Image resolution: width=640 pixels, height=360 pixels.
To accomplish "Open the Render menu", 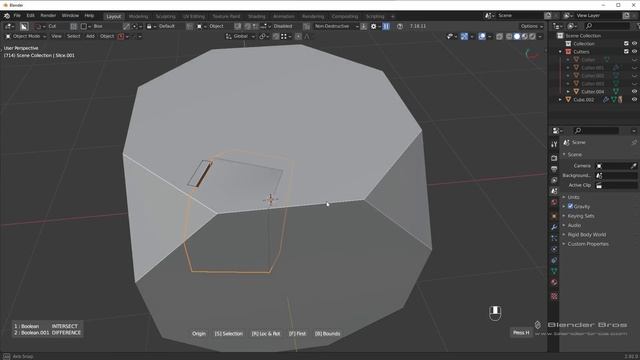I will pyautogui.click(x=48, y=16).
